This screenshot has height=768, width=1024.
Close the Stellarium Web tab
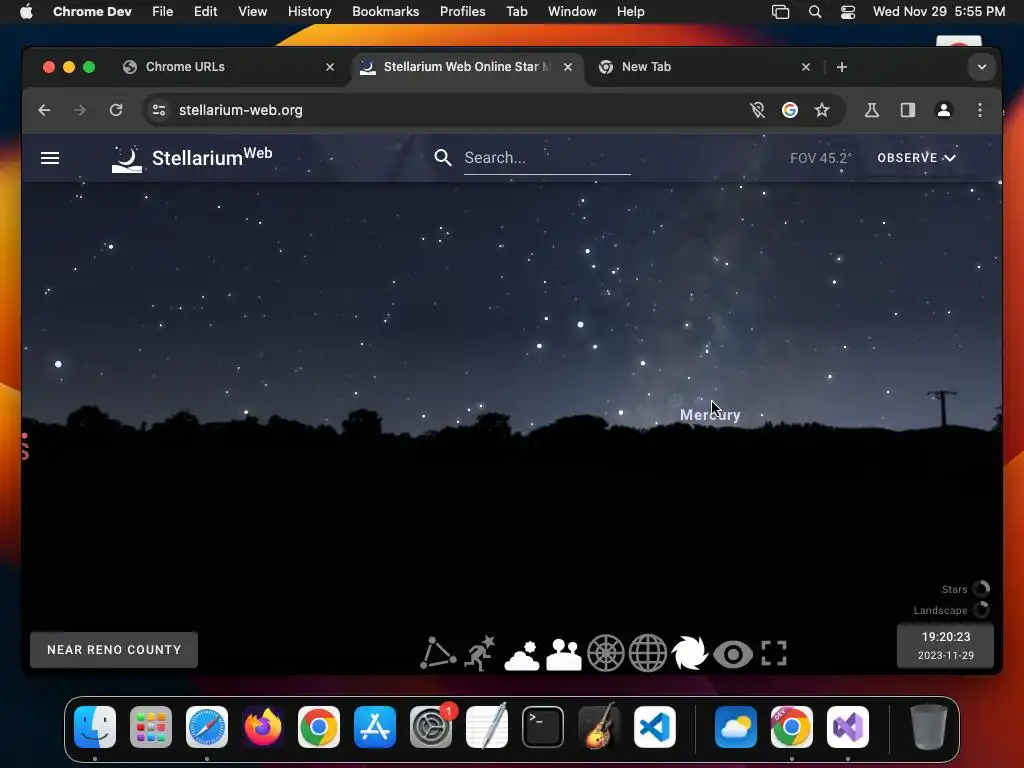click(568, 67)
